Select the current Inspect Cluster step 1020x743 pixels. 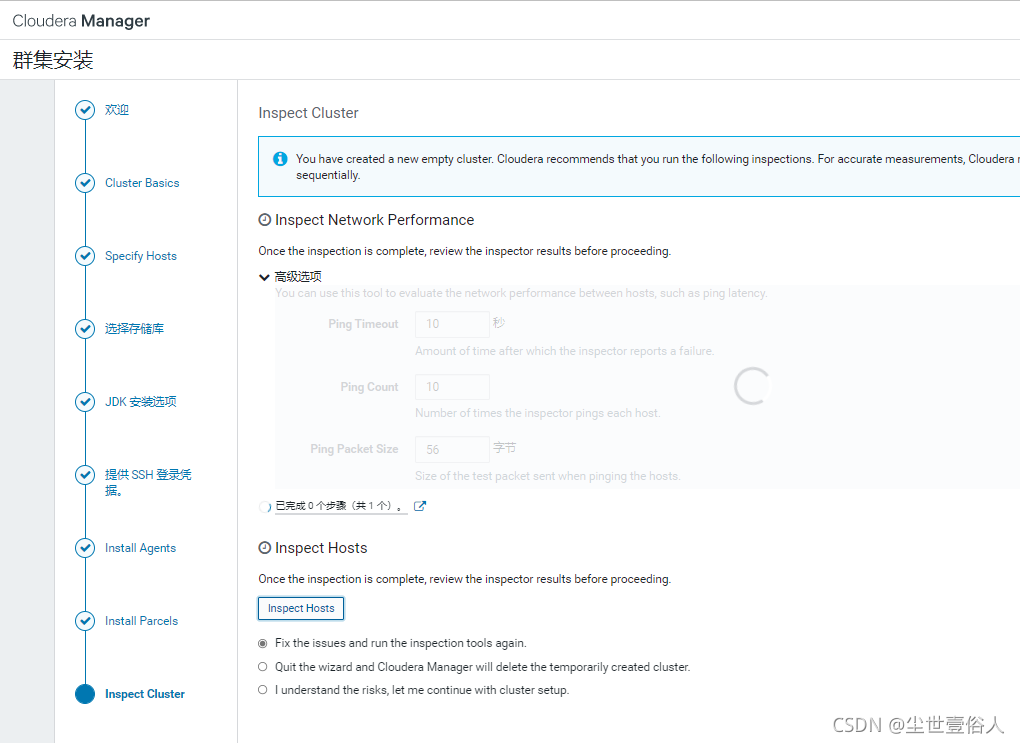pyautogui.click(x=145, y=694)
